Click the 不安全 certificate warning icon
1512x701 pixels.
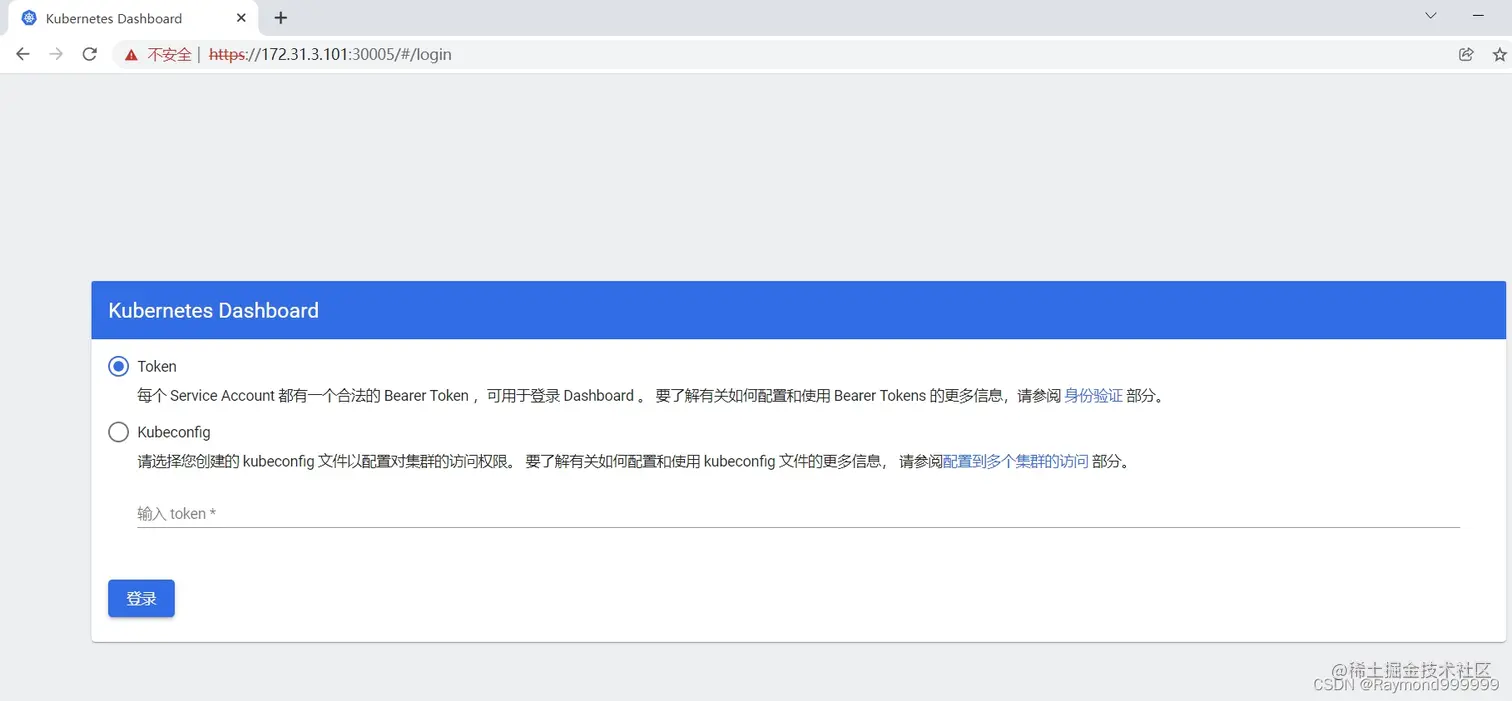point(130,54)
